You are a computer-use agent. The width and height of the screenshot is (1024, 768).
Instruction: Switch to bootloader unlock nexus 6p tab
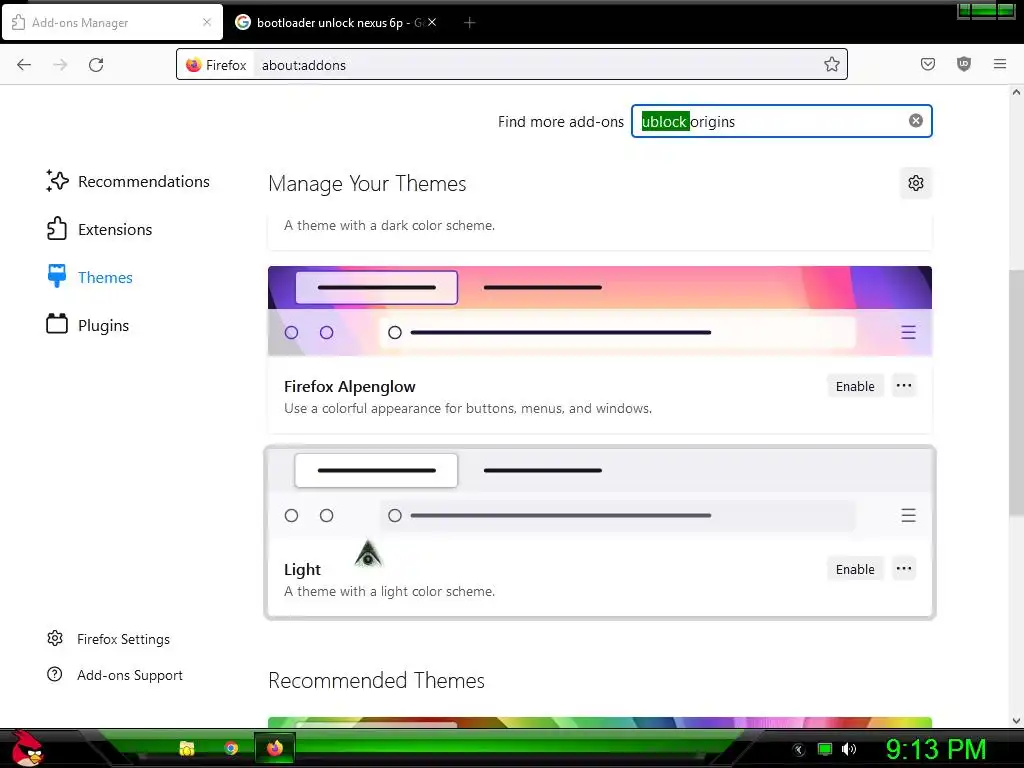pyautogui.click(x=336, y=23)
